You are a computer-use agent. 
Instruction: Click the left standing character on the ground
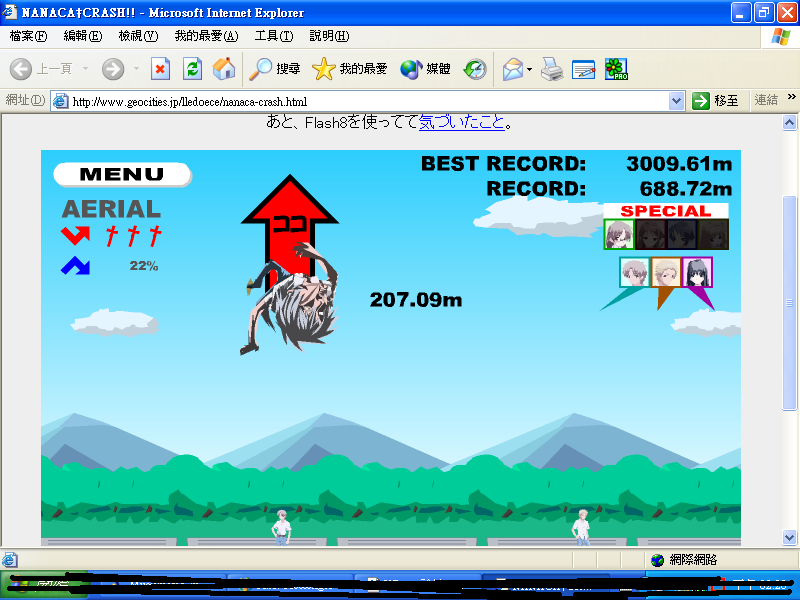pos(281,527)
